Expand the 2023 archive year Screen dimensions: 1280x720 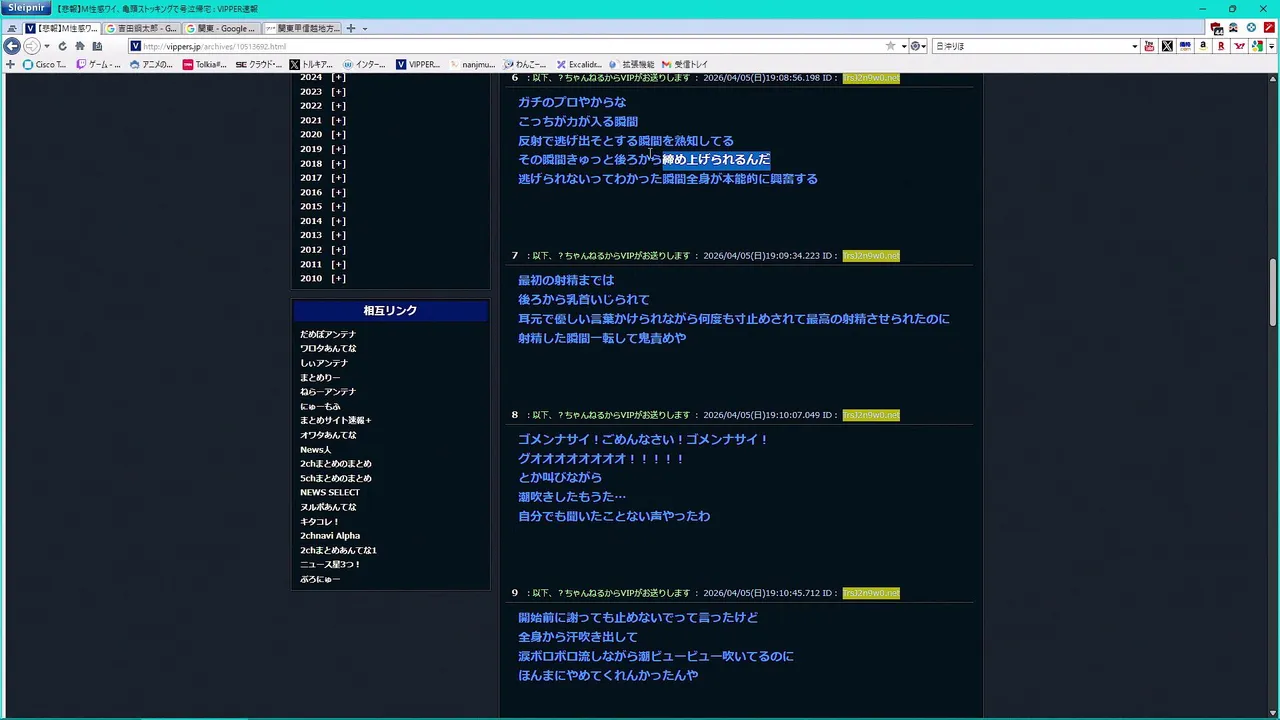pyautogui.click(x=338, y=91)
